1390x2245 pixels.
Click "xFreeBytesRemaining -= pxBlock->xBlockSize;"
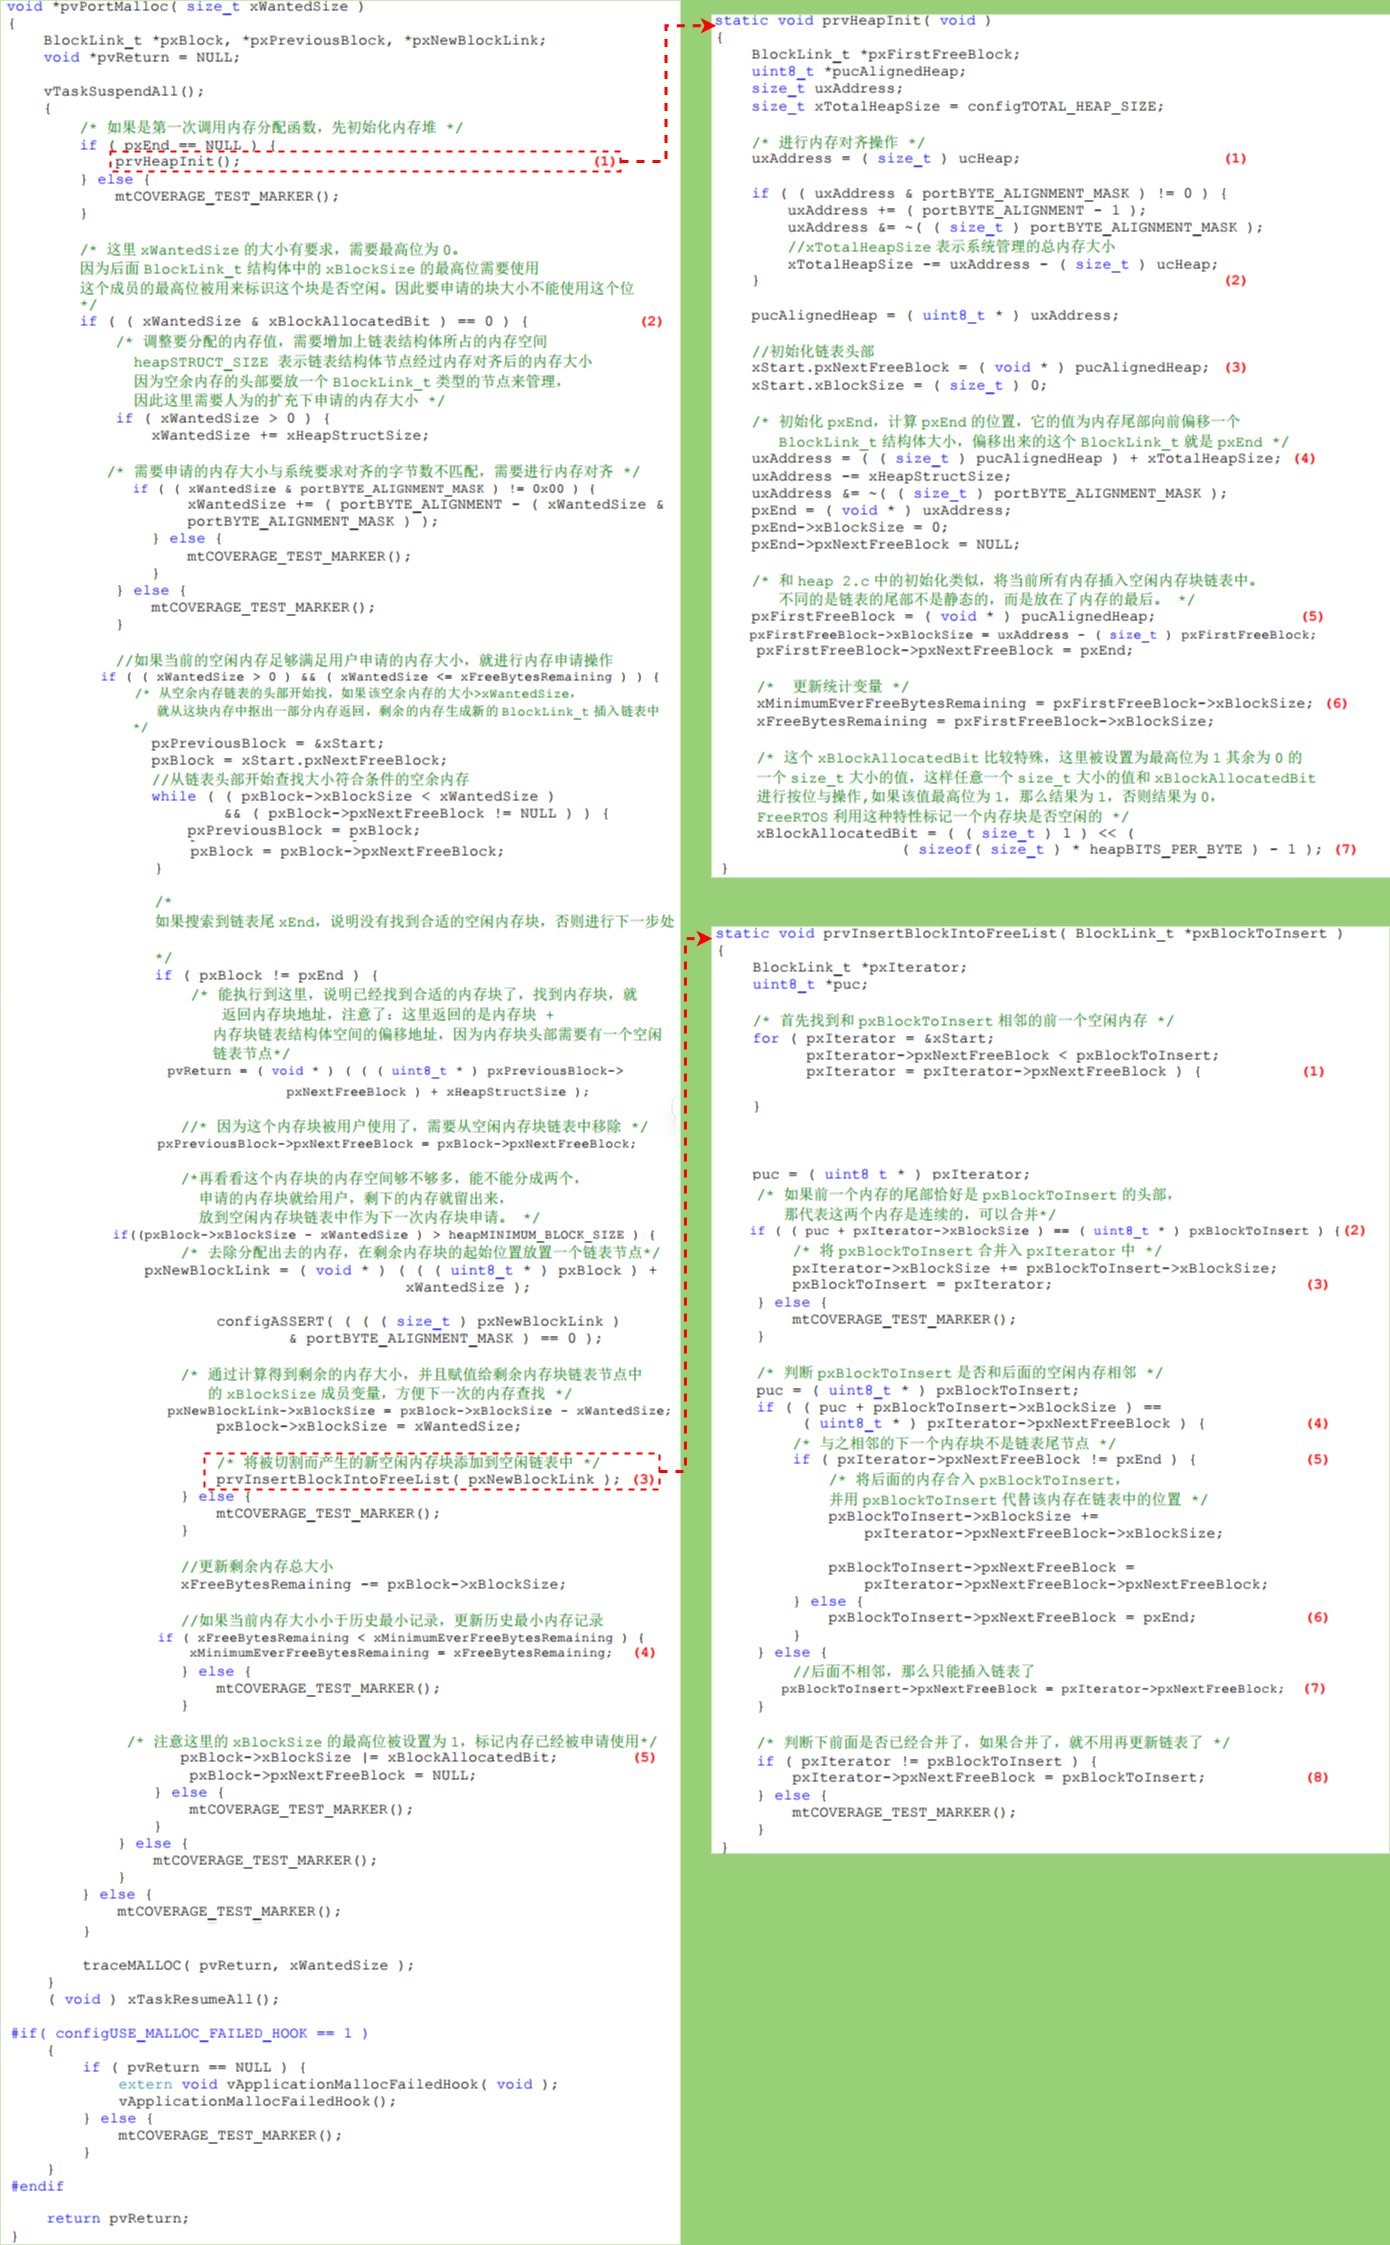[373, 1585]
